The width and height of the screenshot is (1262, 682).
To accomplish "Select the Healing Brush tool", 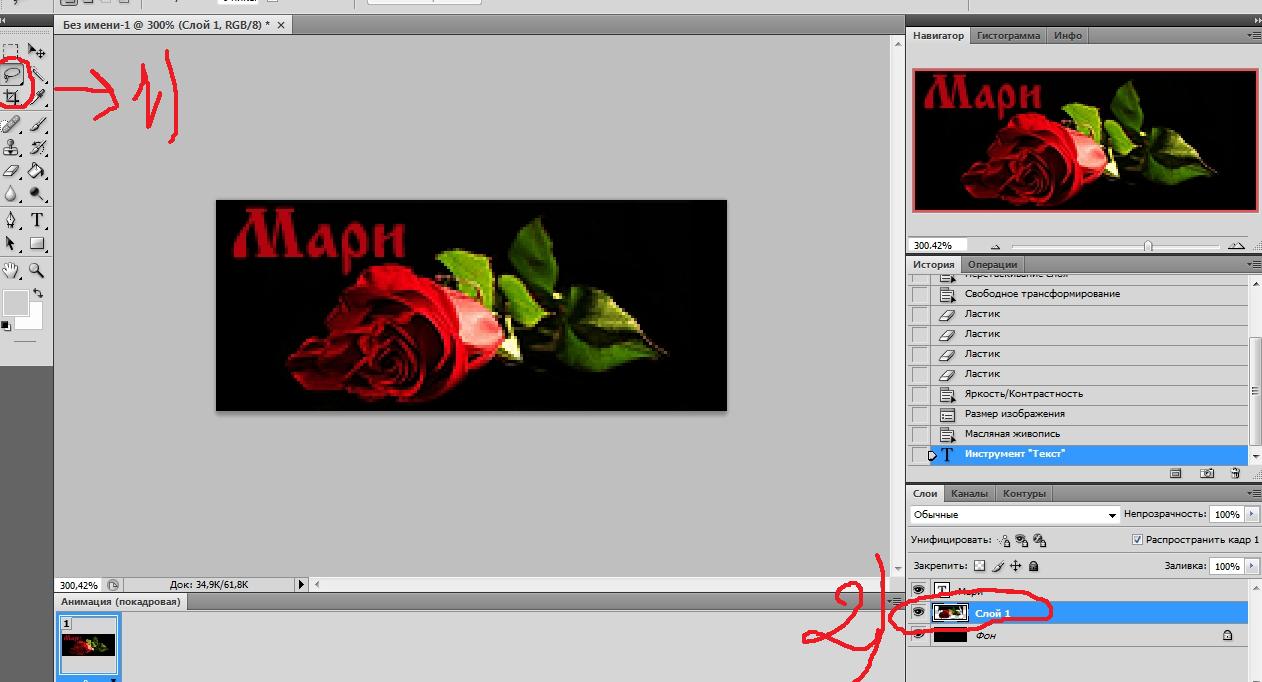I will [11, 125].
